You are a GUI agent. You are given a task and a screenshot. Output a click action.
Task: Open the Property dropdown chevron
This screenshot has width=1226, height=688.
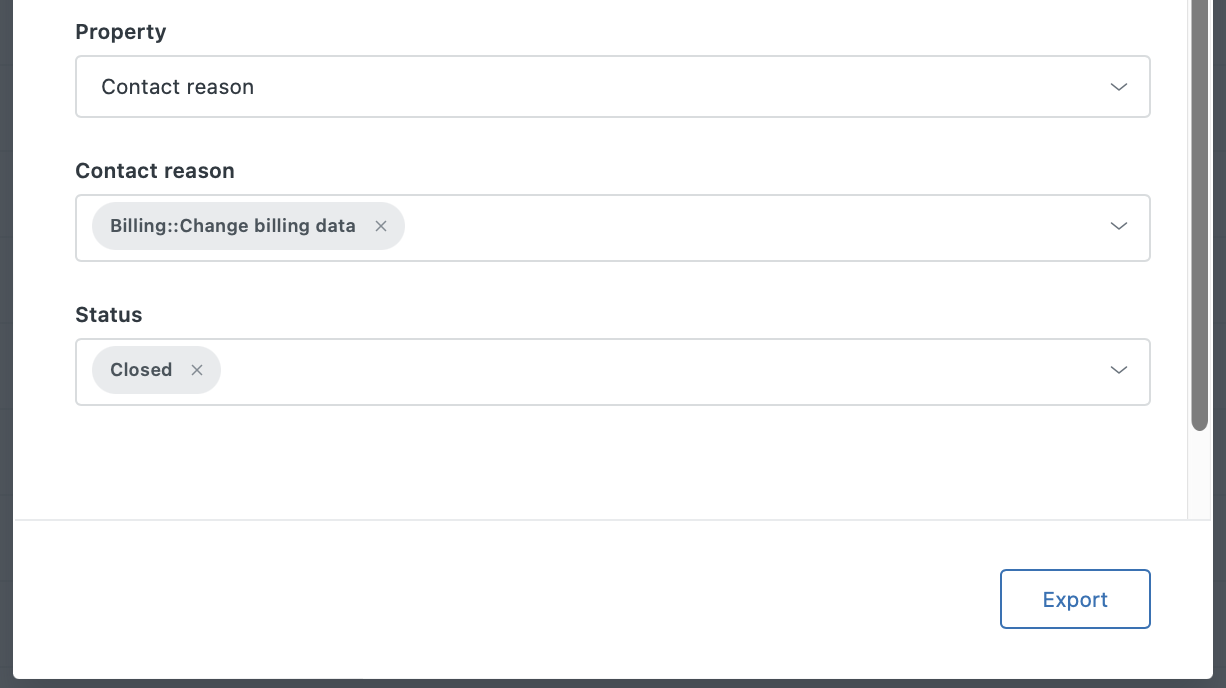(1119, 87)
